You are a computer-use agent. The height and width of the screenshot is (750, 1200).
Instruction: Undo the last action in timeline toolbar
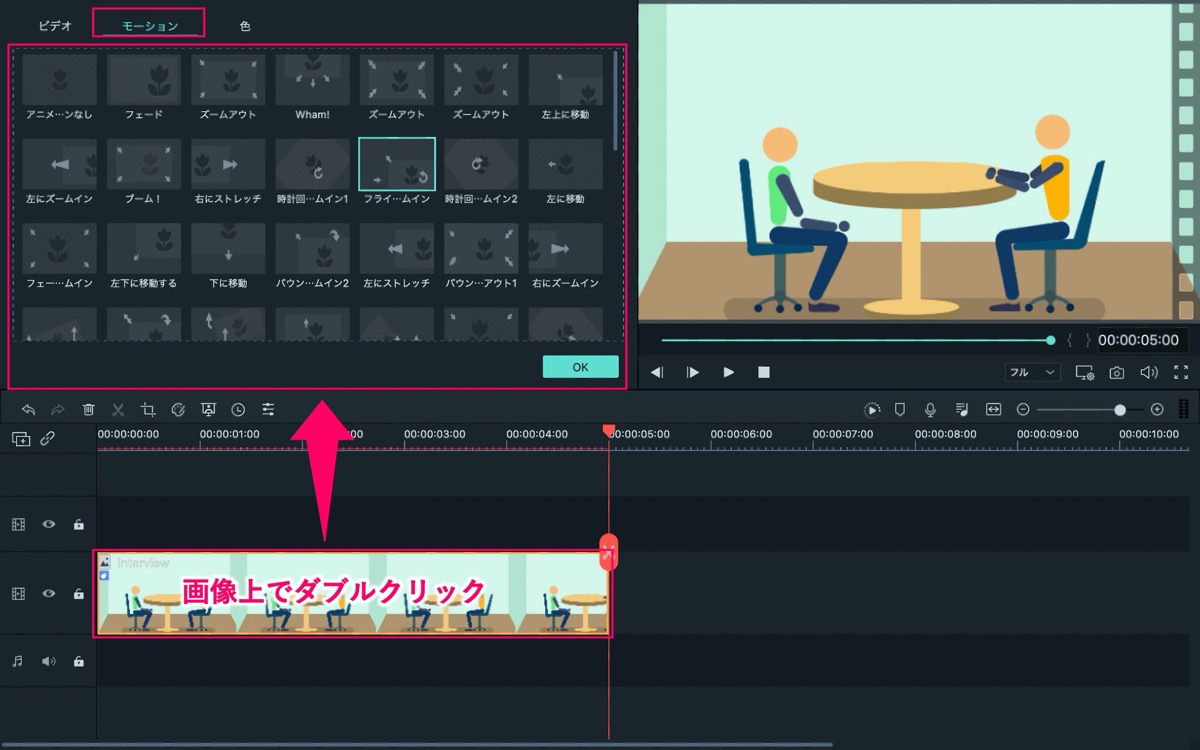coord(28,410)
